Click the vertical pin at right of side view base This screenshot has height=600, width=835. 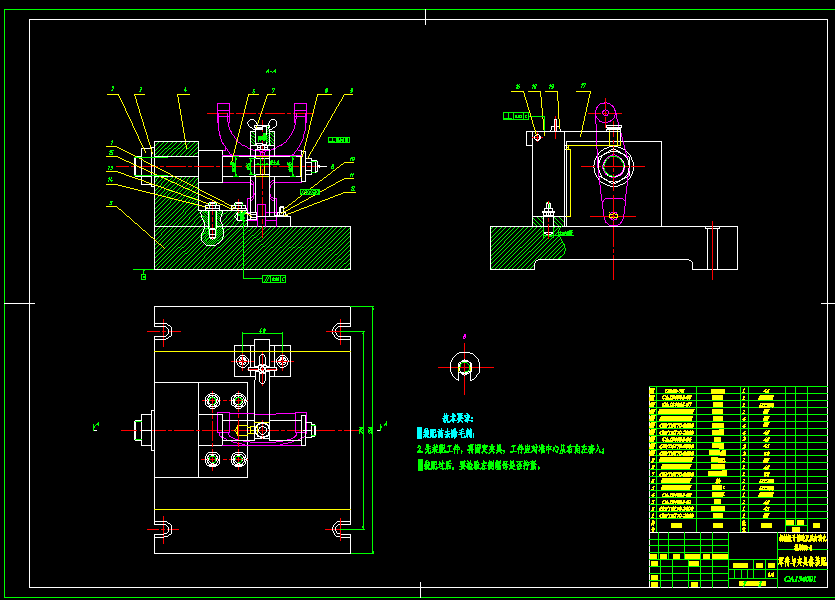point(713,248)
